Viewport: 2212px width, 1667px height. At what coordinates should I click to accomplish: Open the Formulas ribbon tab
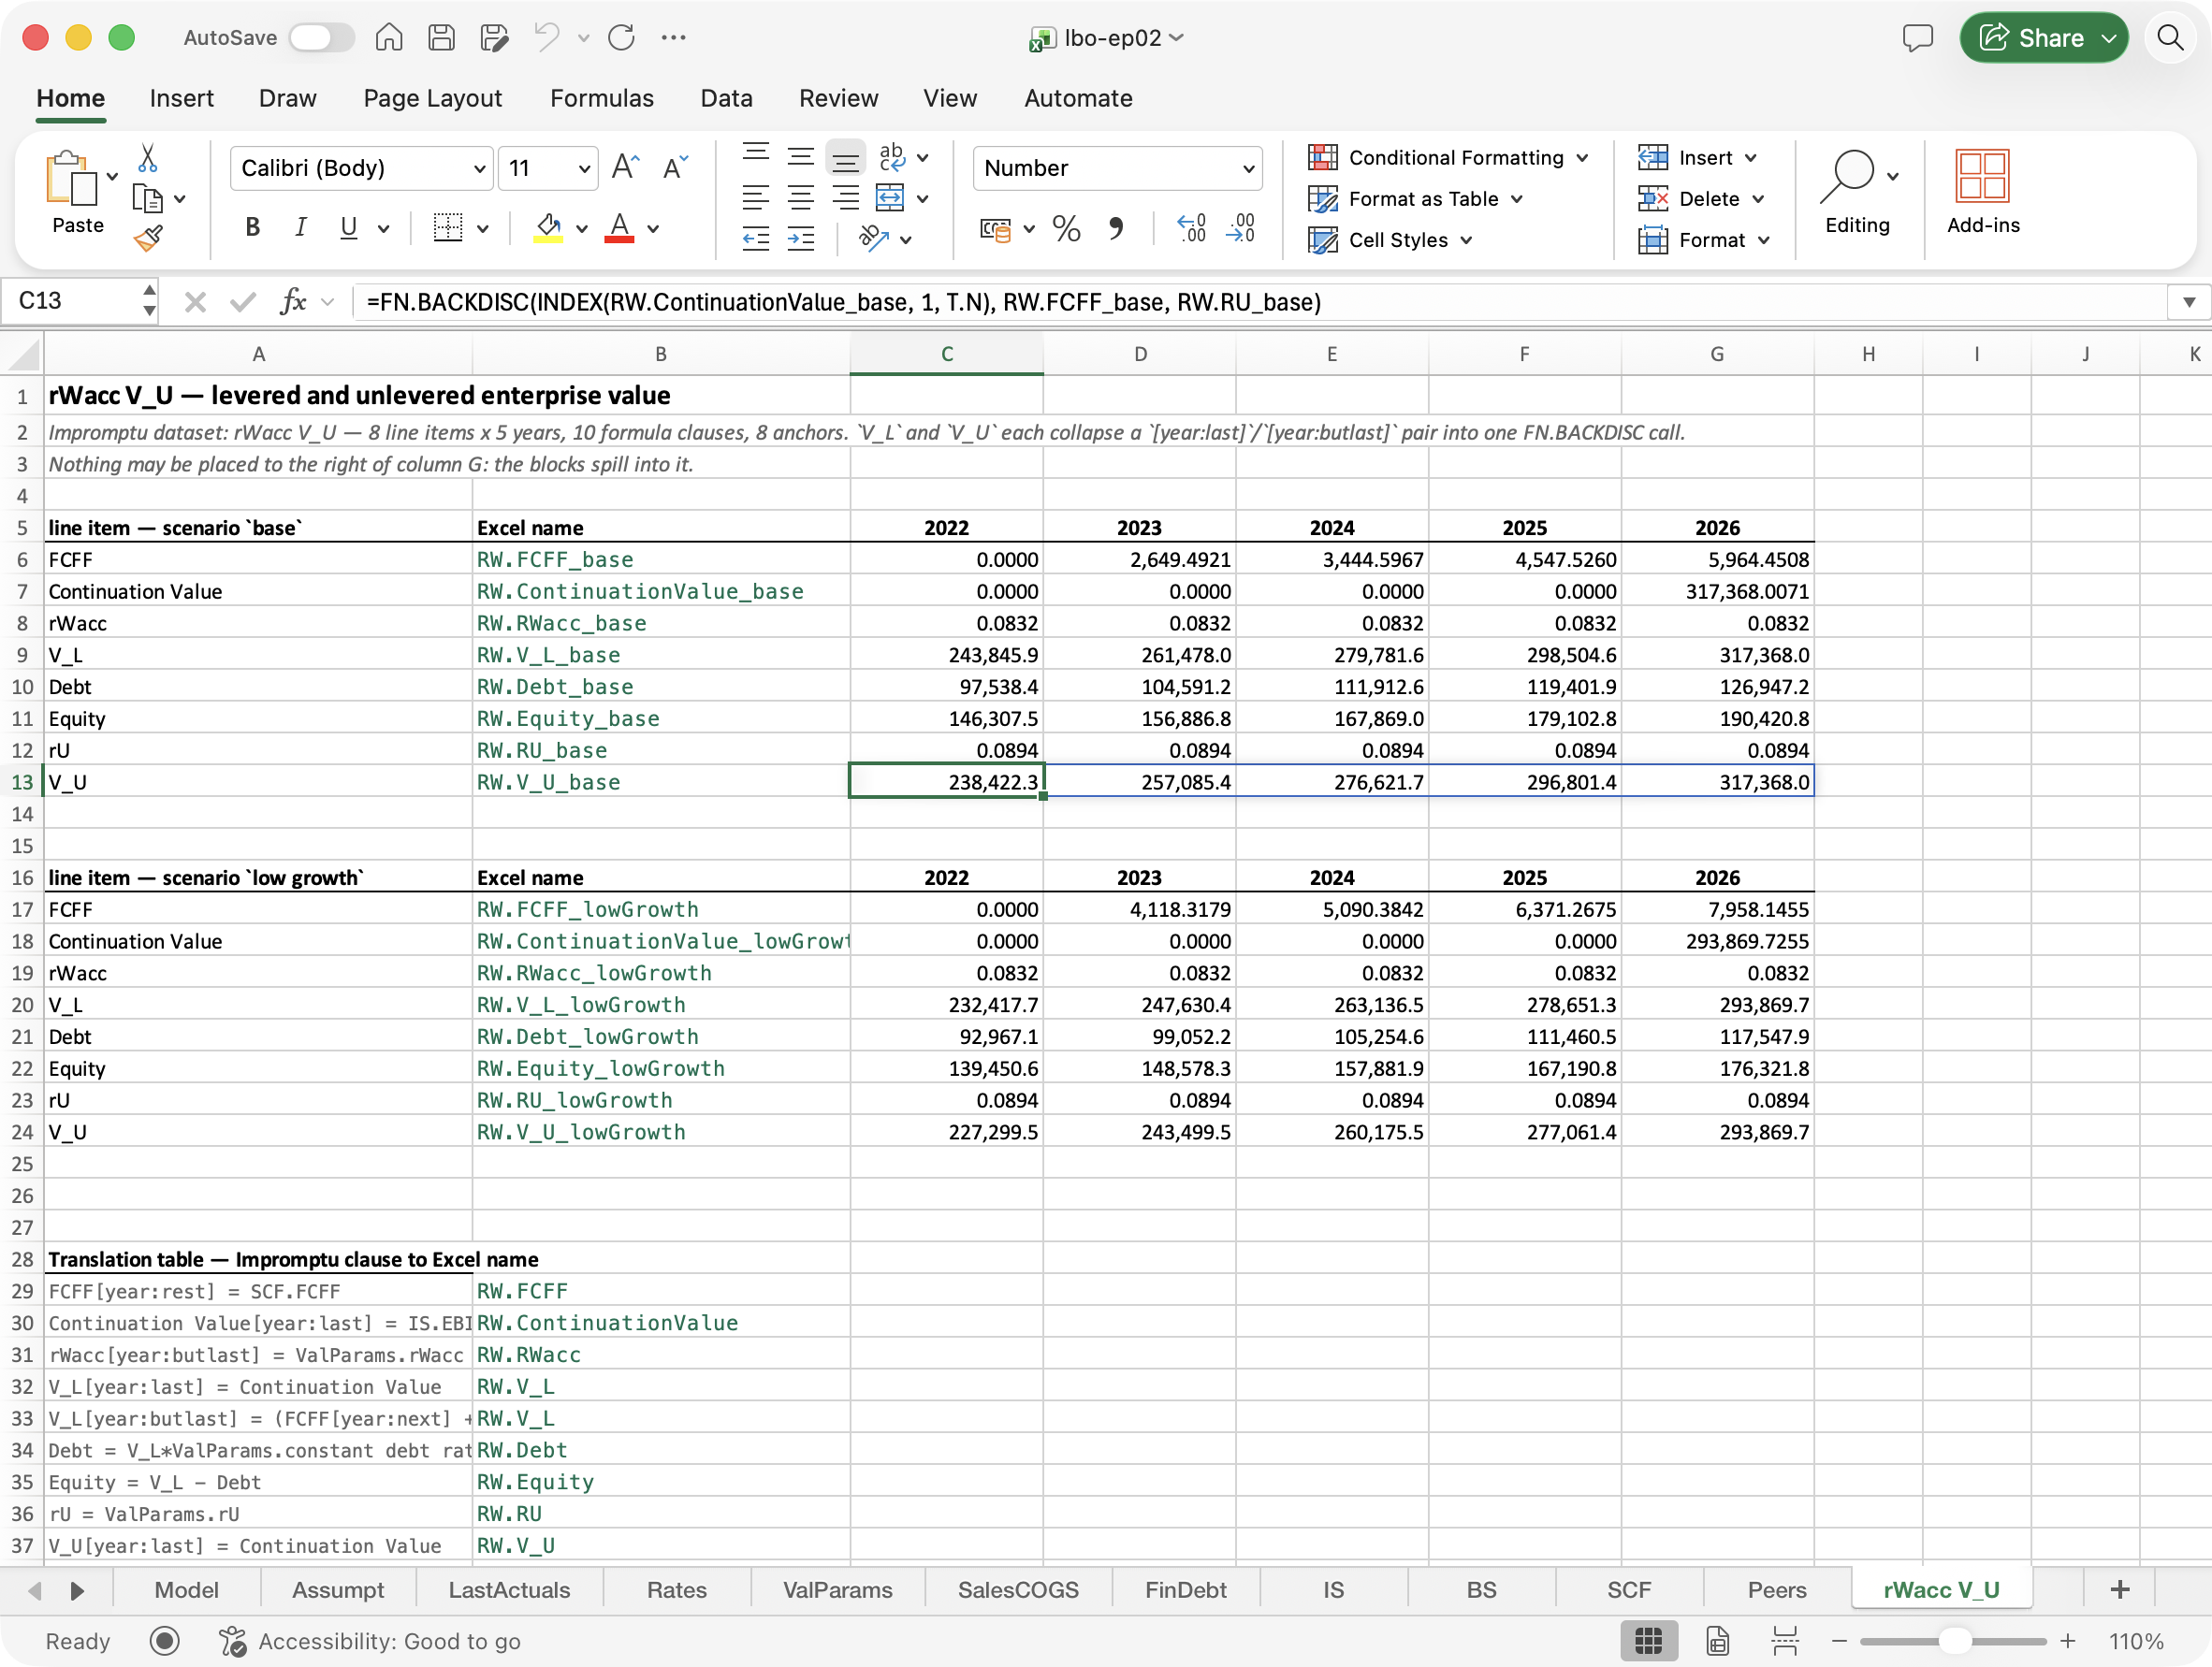click(601, 98)
